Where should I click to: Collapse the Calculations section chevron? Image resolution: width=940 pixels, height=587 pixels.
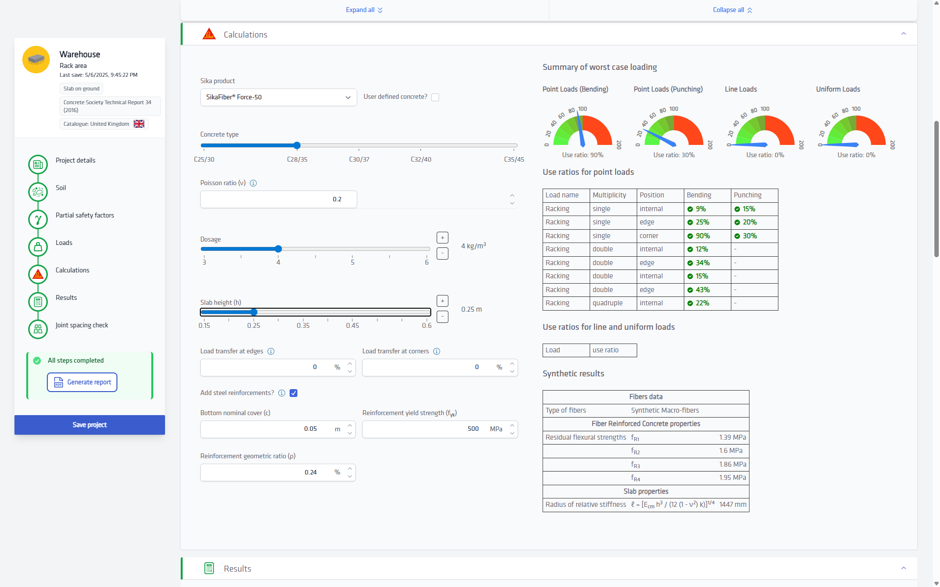(903, 34)
